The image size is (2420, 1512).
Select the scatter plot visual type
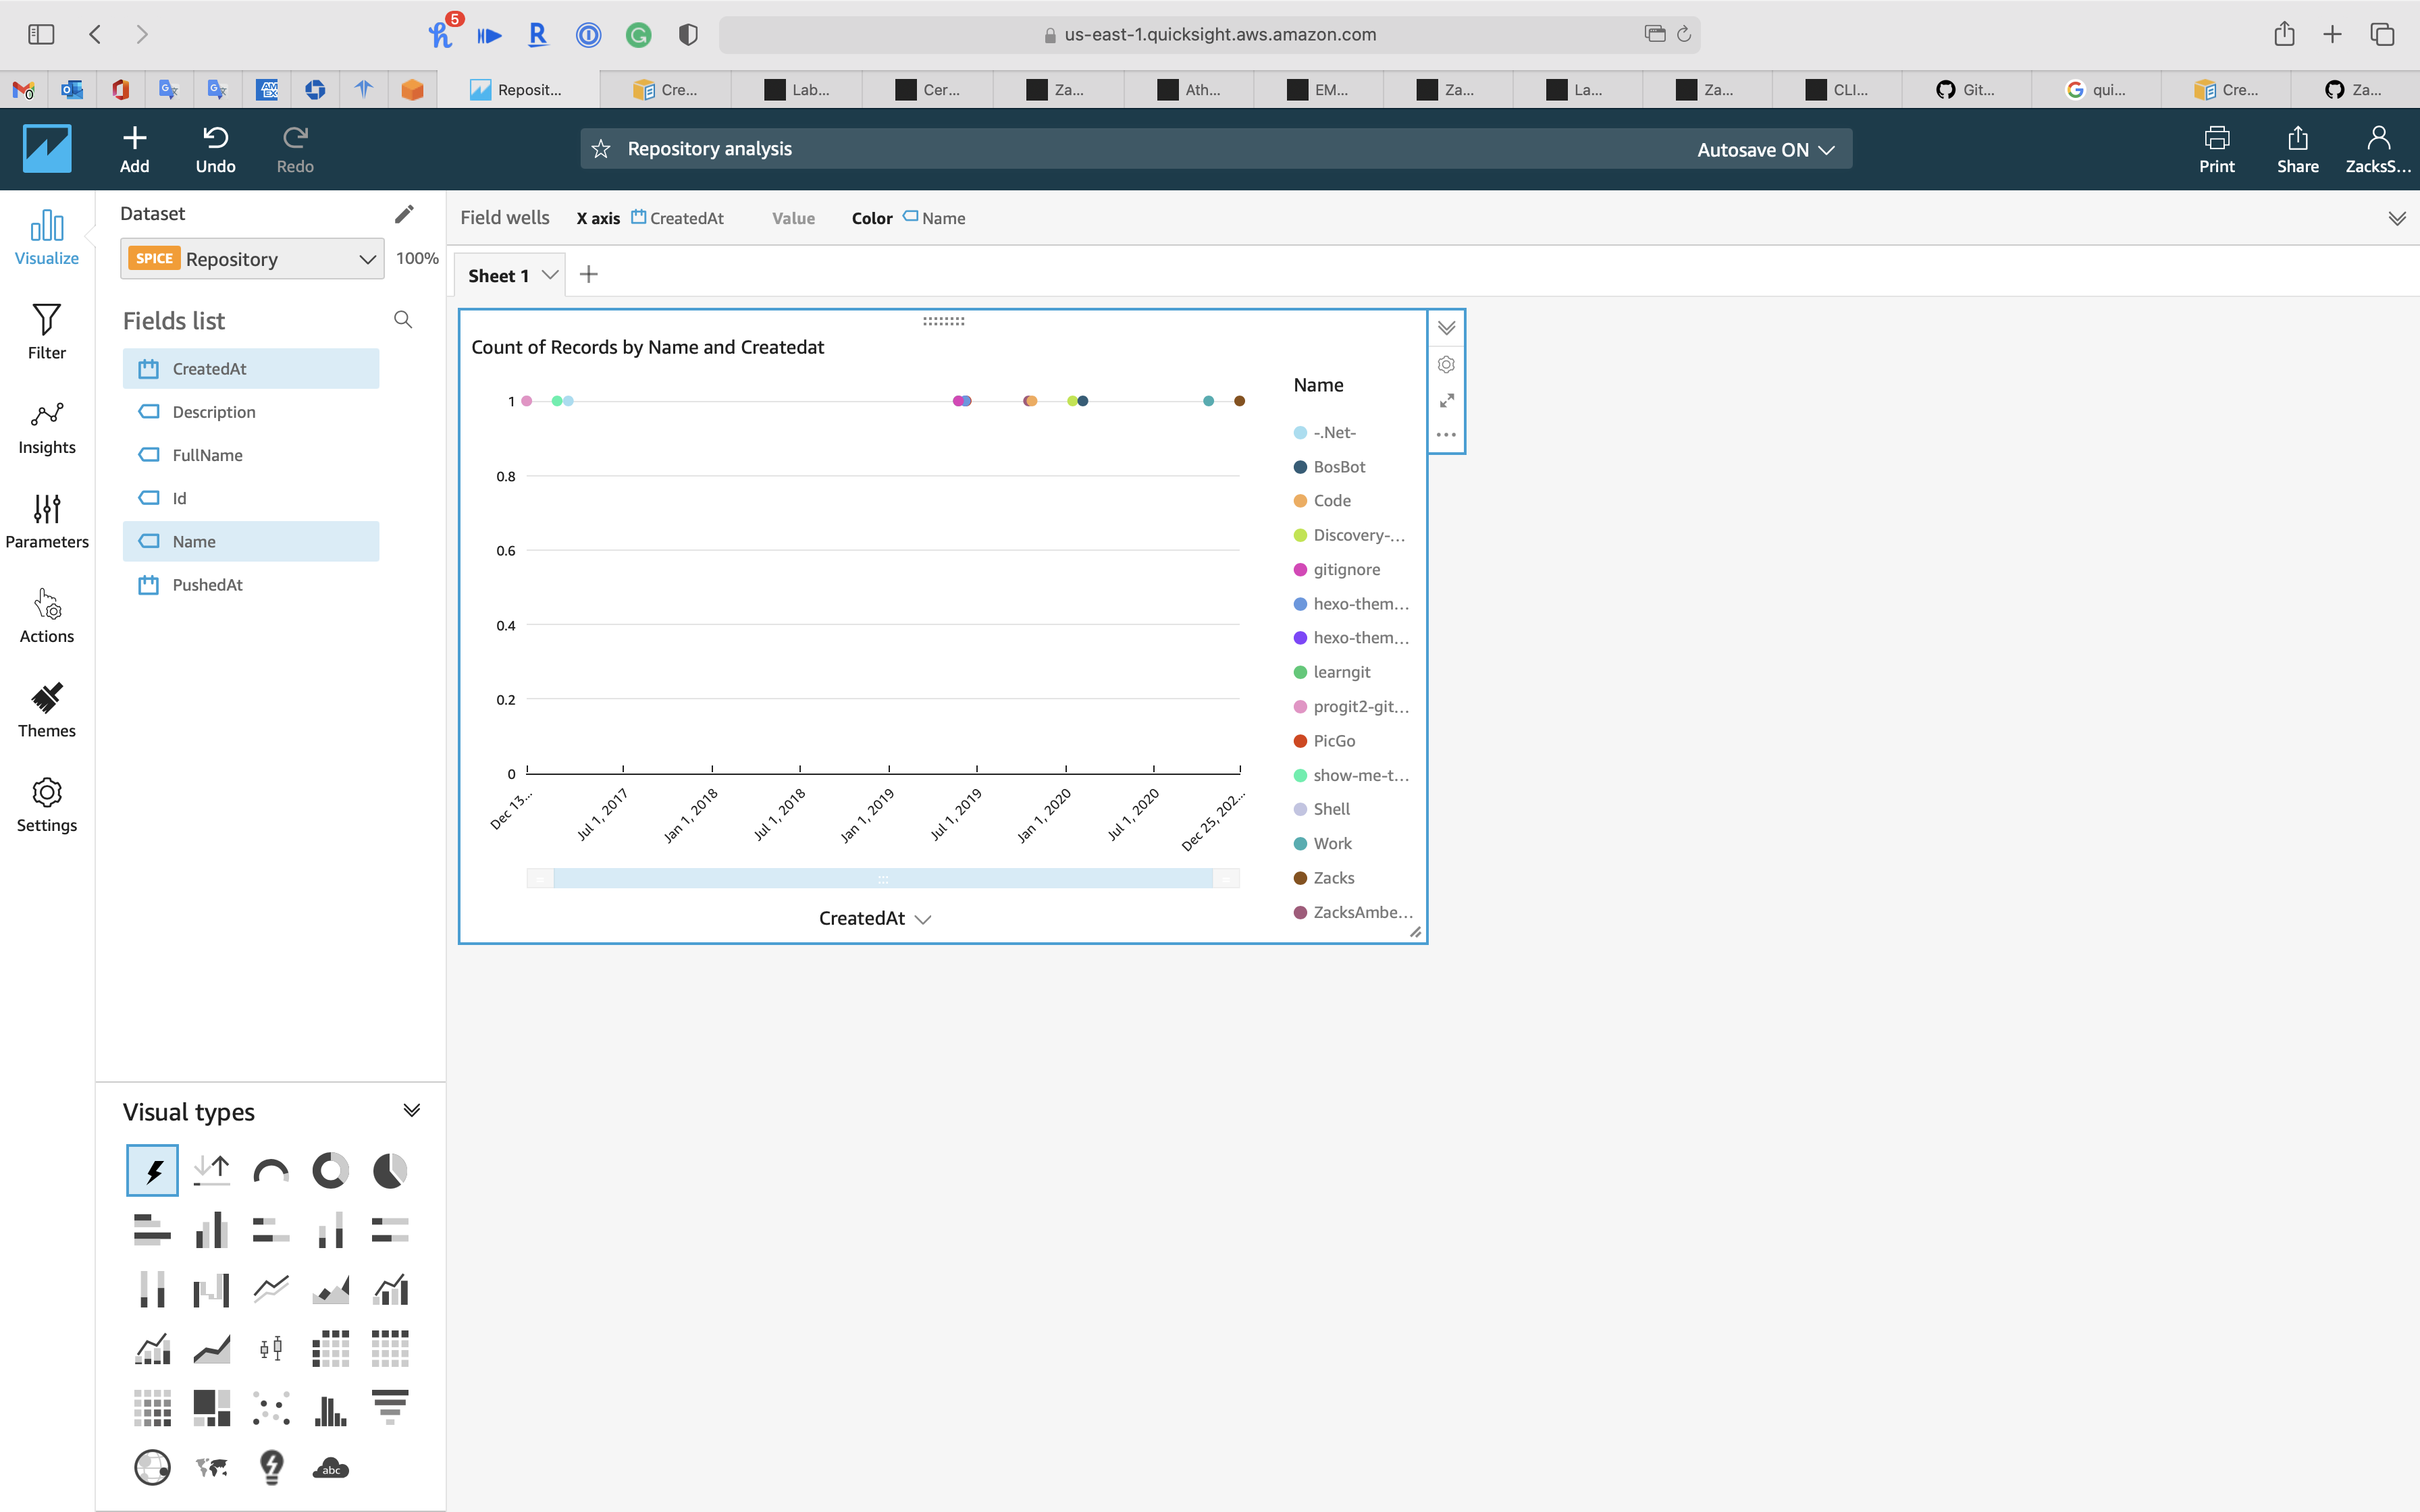point(271,1408)
